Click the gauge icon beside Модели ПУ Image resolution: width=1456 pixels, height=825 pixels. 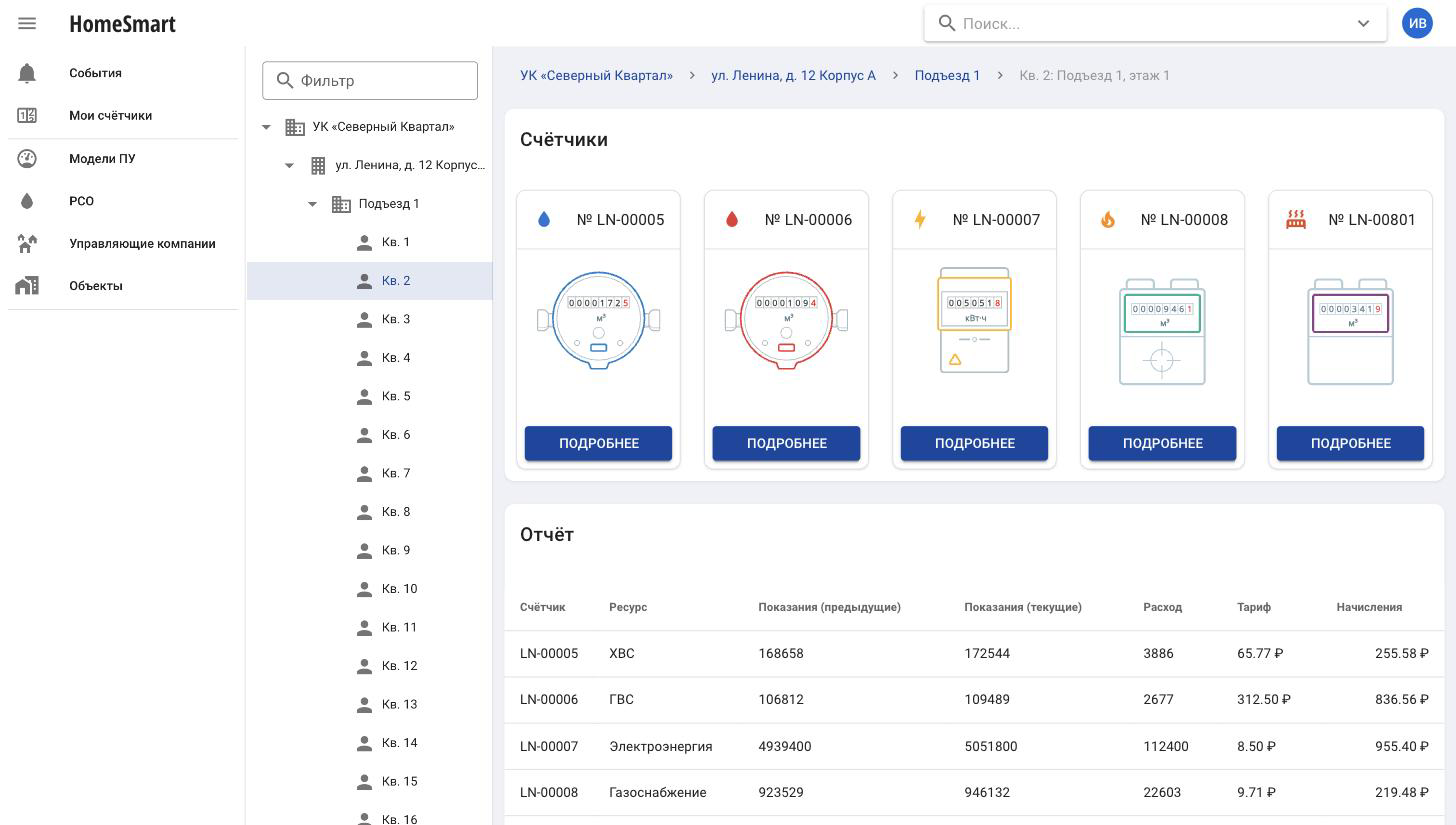(x=27, y=158)
